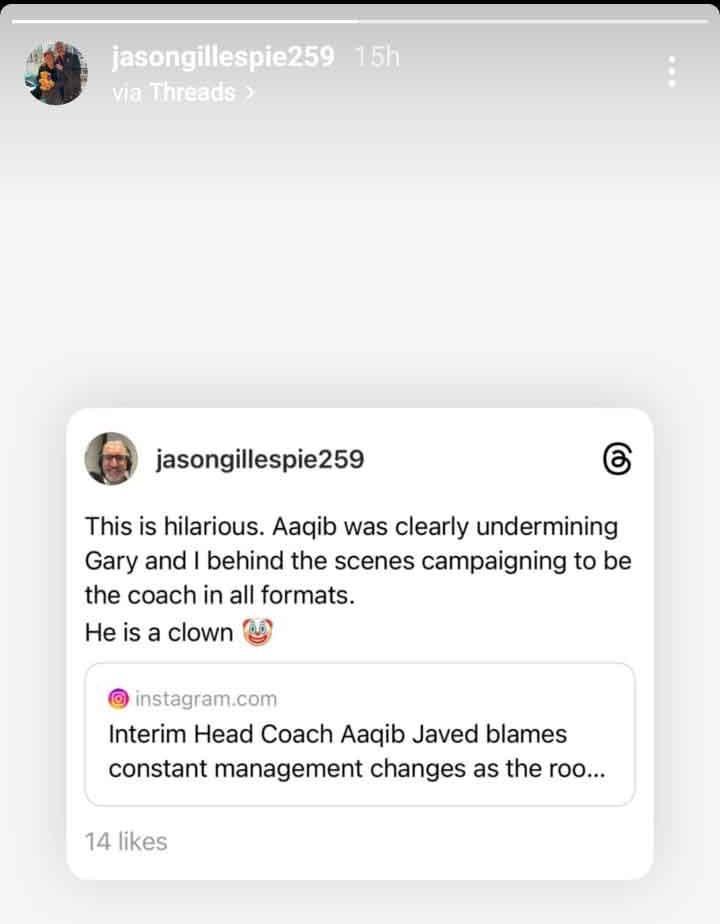Viewport: 720px width, 924px height.
Task: Seek using the story progress bar
Action: coord(359,21)
